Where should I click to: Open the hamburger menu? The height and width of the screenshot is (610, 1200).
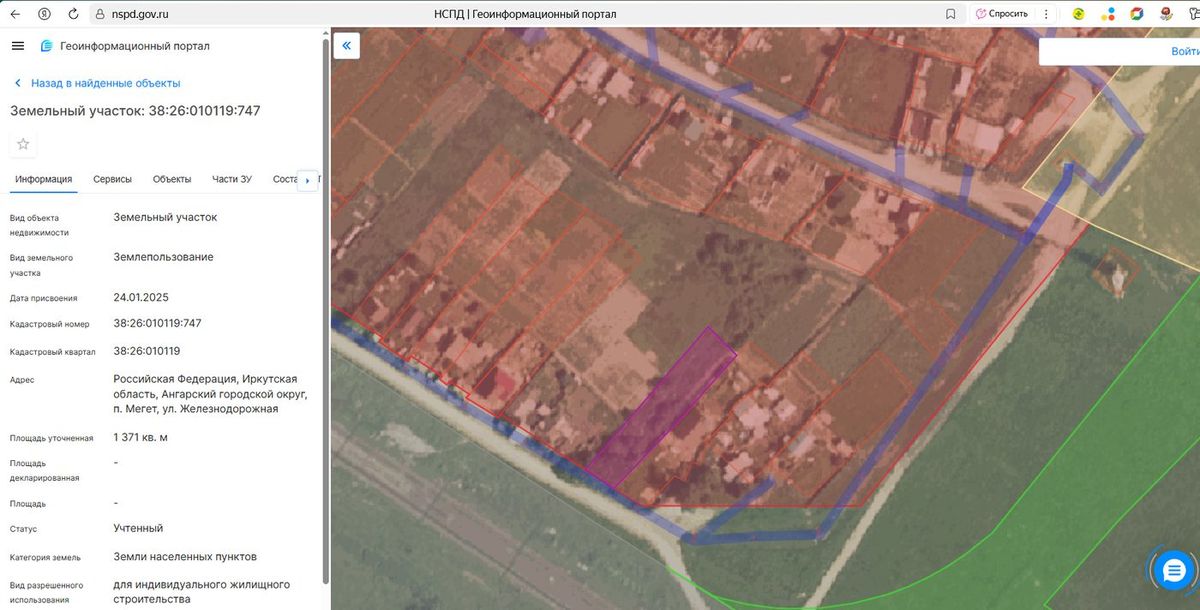pos(18,46)
